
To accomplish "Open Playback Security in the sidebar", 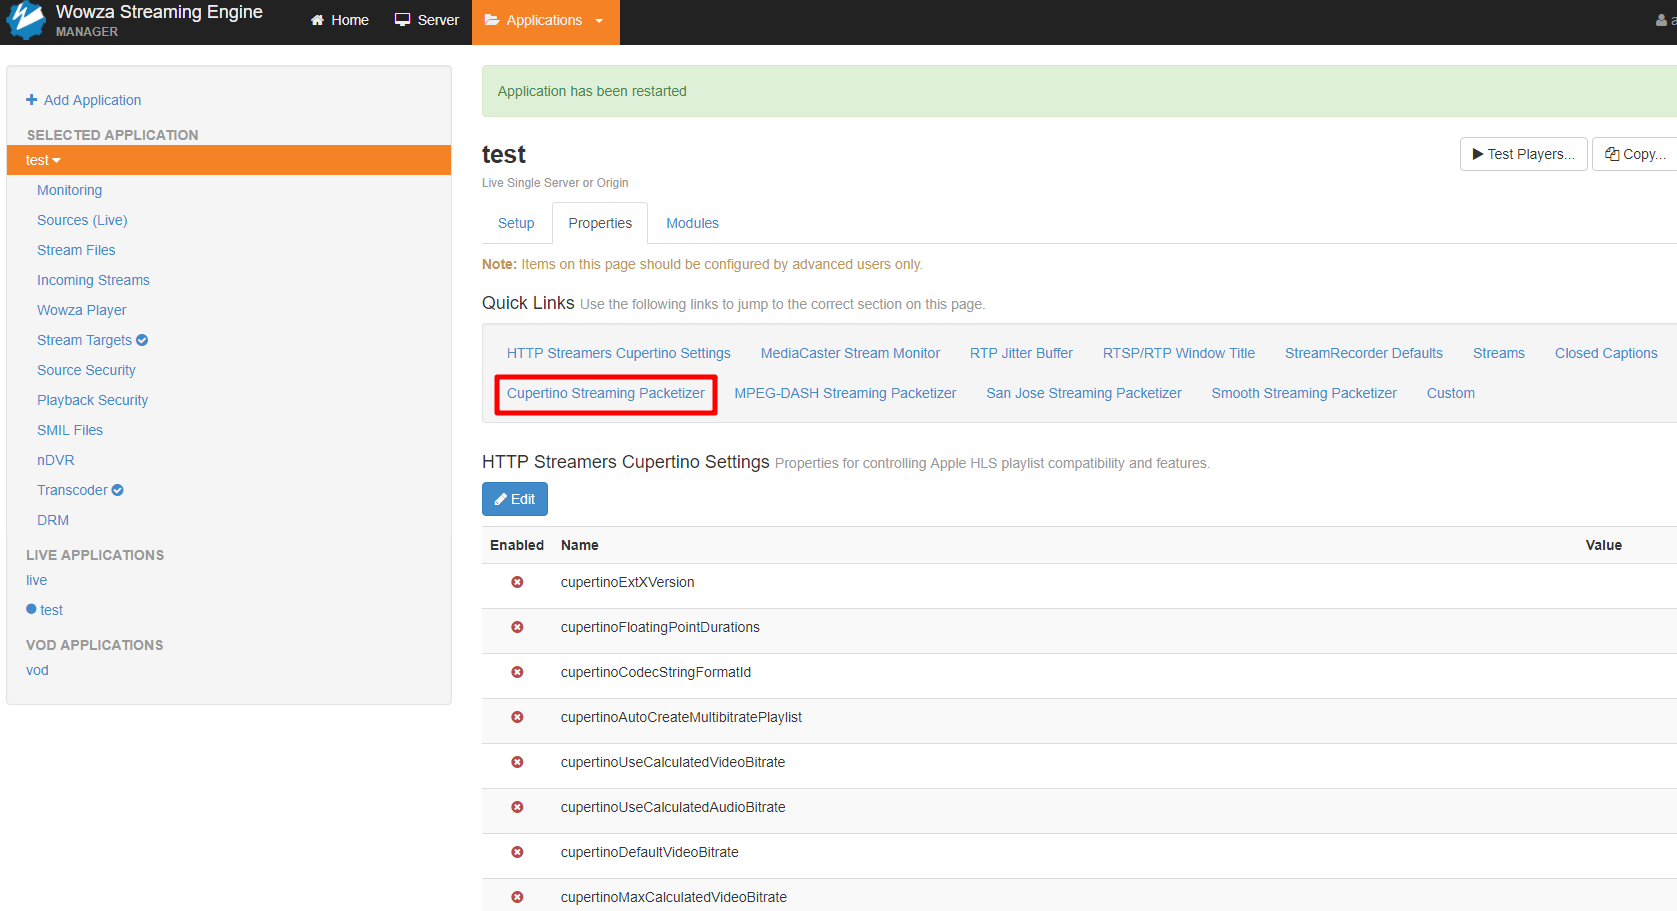I will point(92,400).
